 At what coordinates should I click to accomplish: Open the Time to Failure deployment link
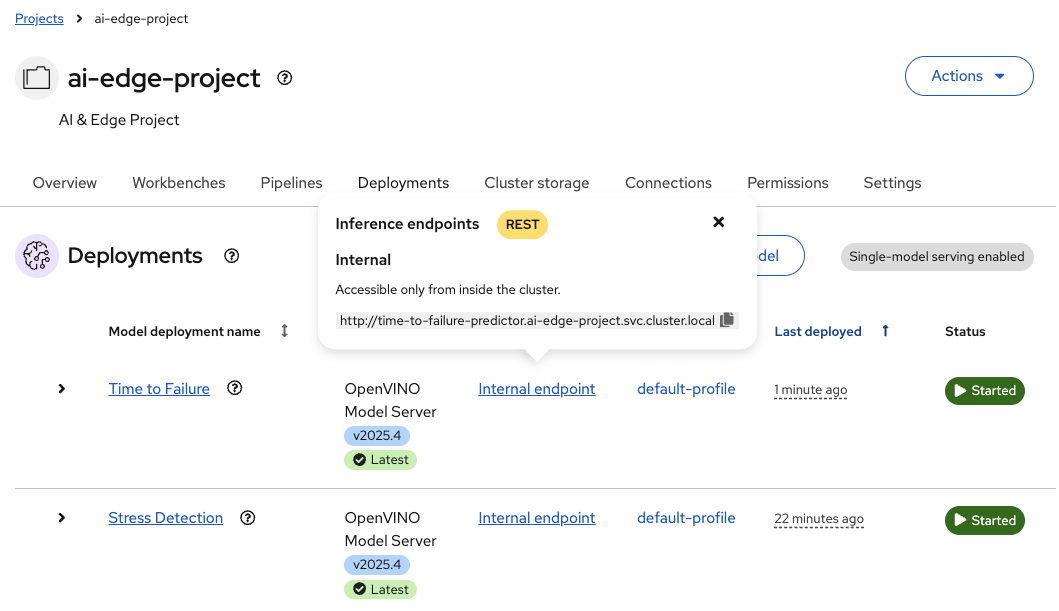159,389
